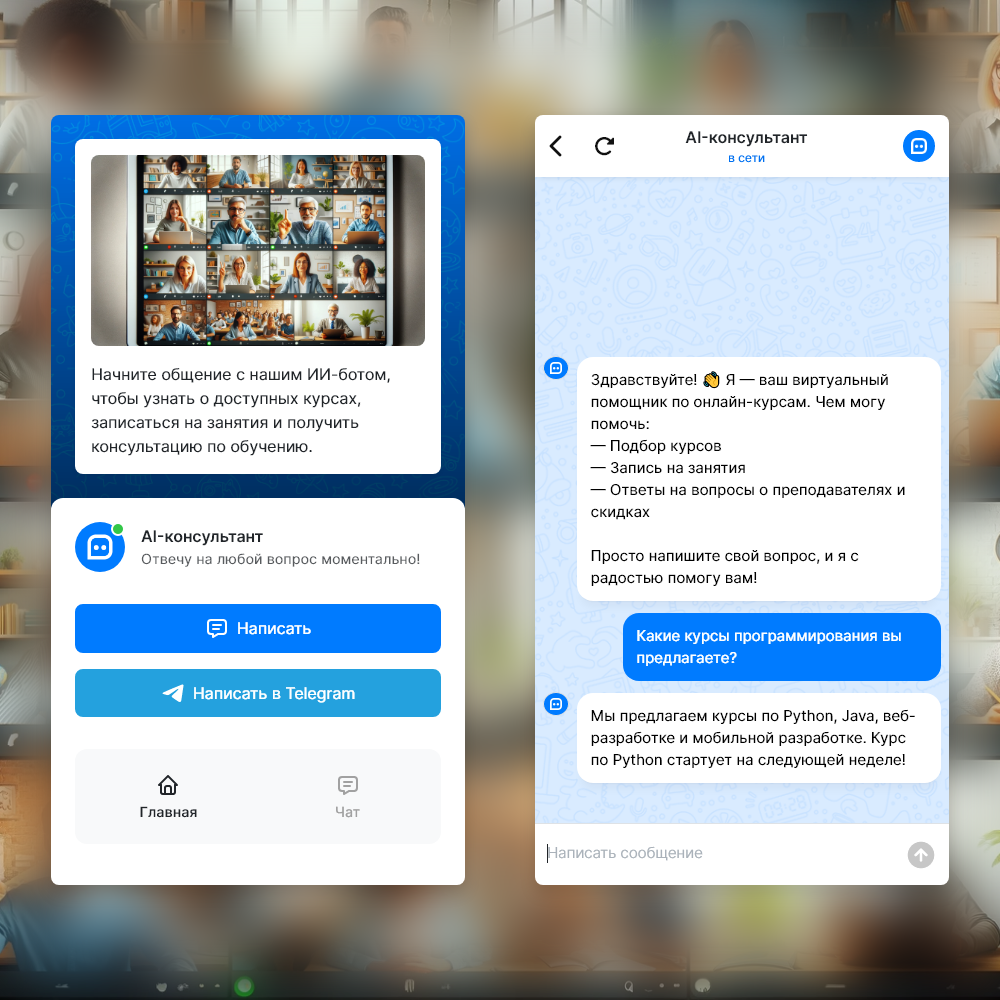Go back using the chat header arrow
This screenshot has width=1000, height=1000.
coord(556,146)
